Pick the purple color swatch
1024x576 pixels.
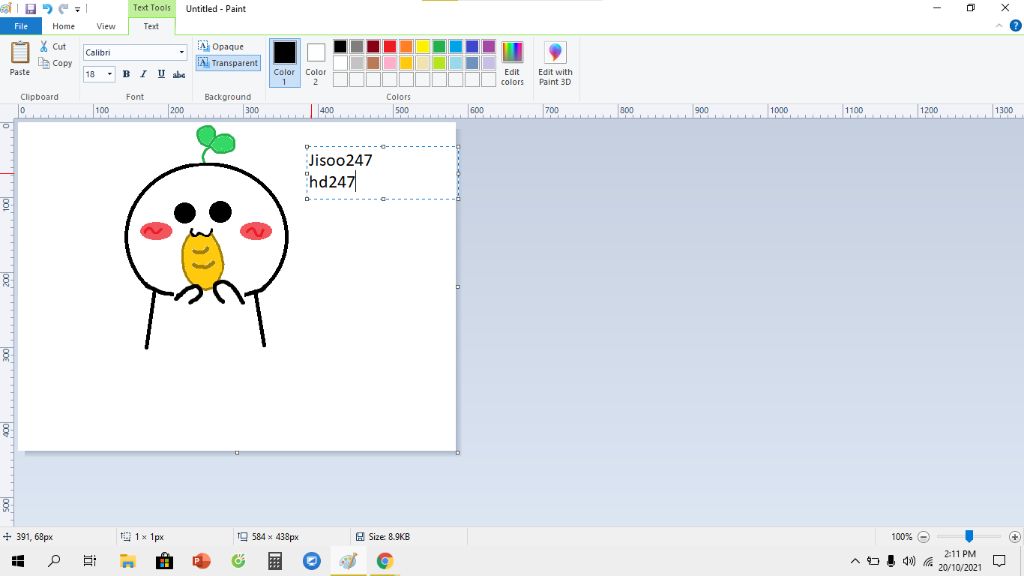pos(488,46)
